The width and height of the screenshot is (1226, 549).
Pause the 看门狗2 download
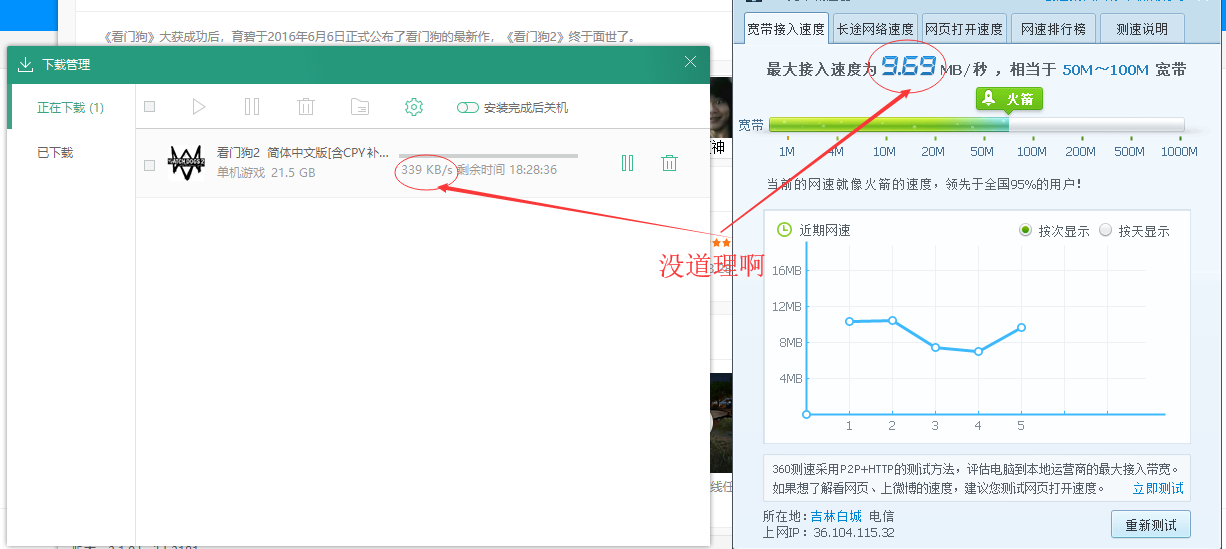coord(627,163)
